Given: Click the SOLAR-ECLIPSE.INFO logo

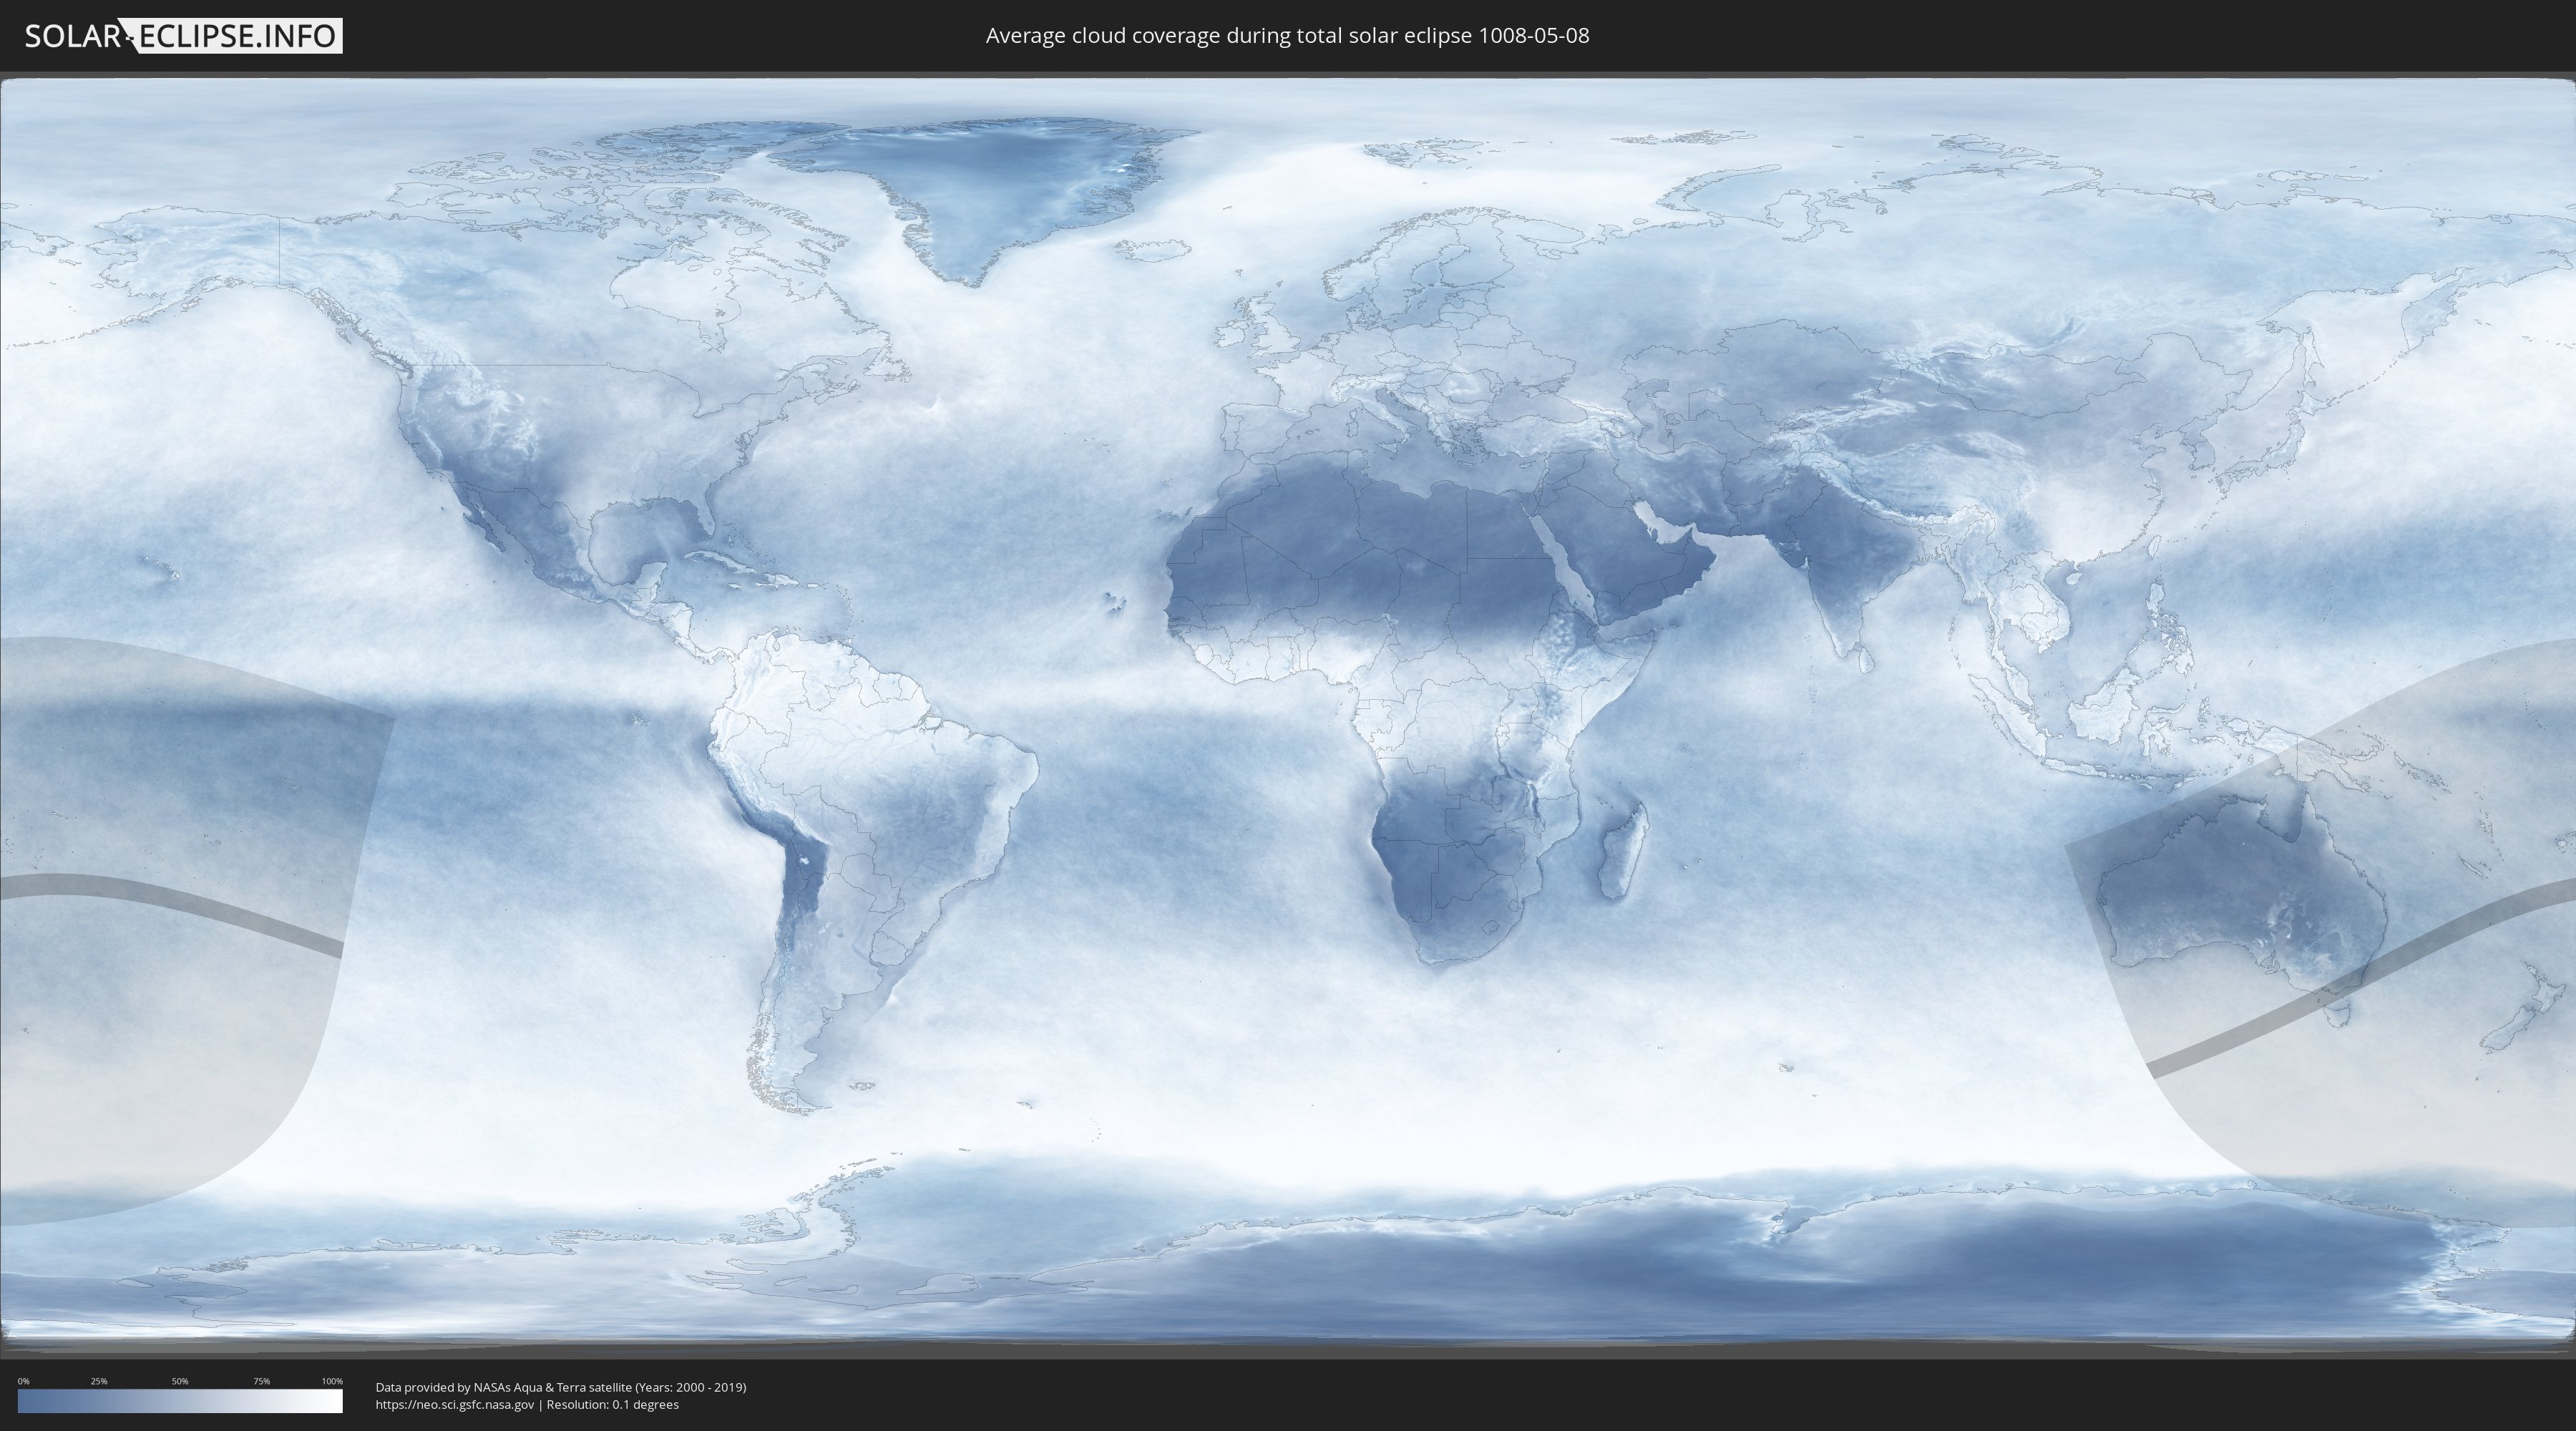Looking at the screenshot, I should (183, 36).
